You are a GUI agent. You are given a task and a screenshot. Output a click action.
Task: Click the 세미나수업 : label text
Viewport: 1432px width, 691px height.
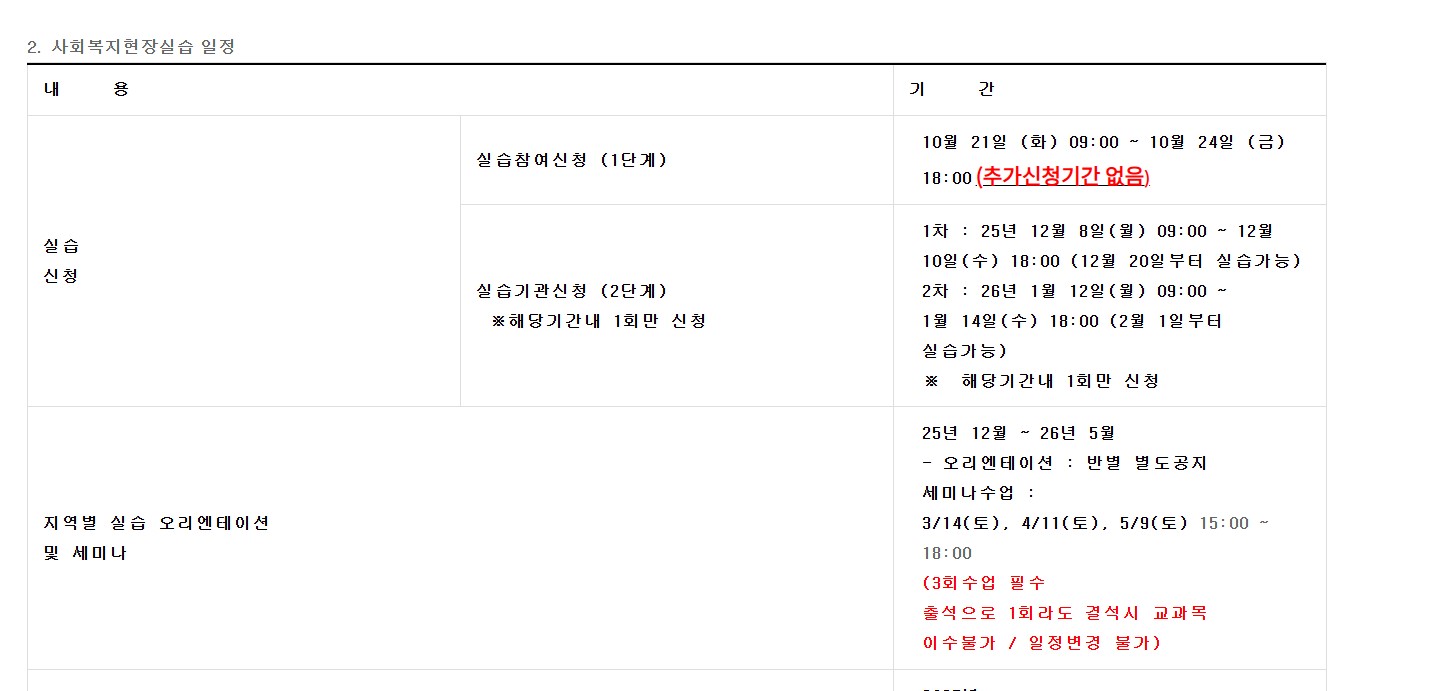(x=978, y=493)
